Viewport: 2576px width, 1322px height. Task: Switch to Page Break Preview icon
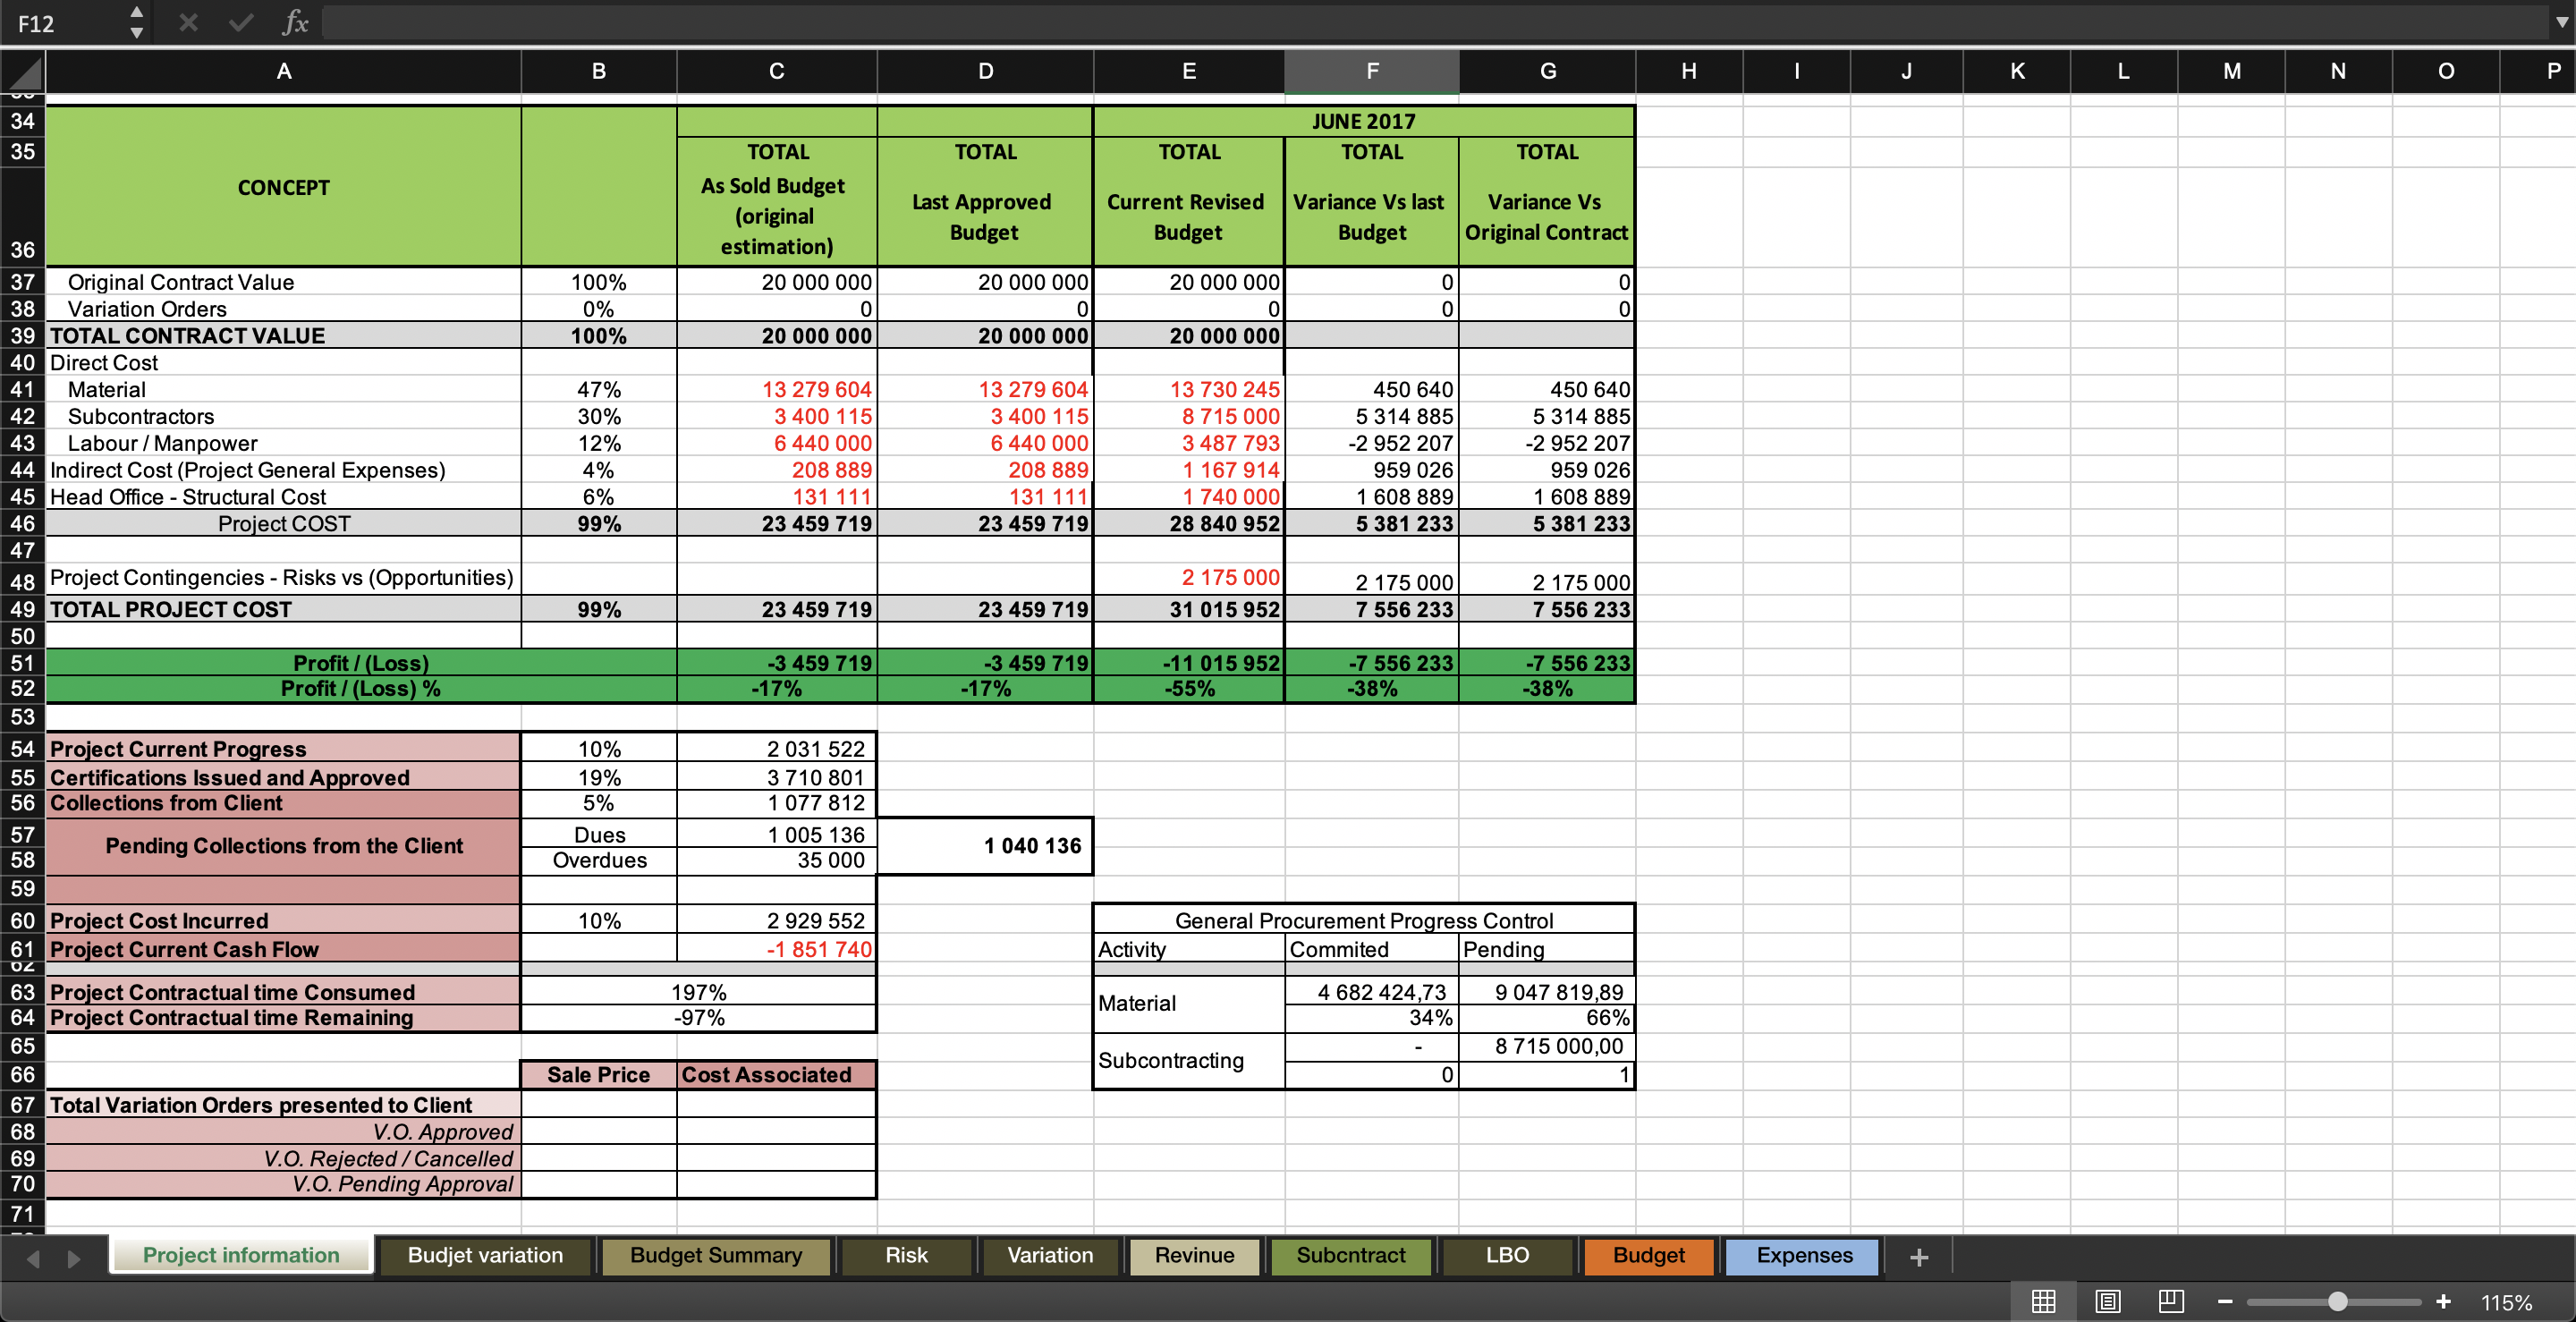click(x=2171, y=1301)
